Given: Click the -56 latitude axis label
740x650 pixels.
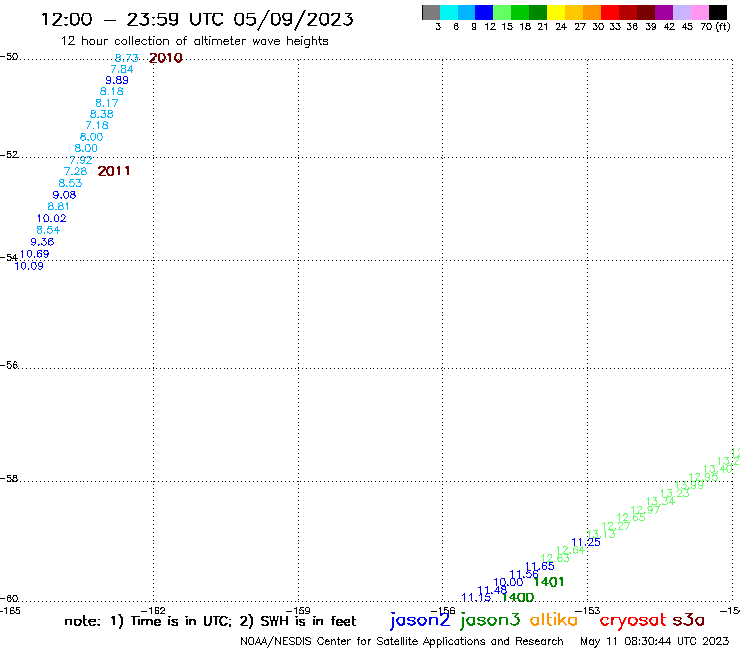Looking at the screenshot, I should 9,365.
